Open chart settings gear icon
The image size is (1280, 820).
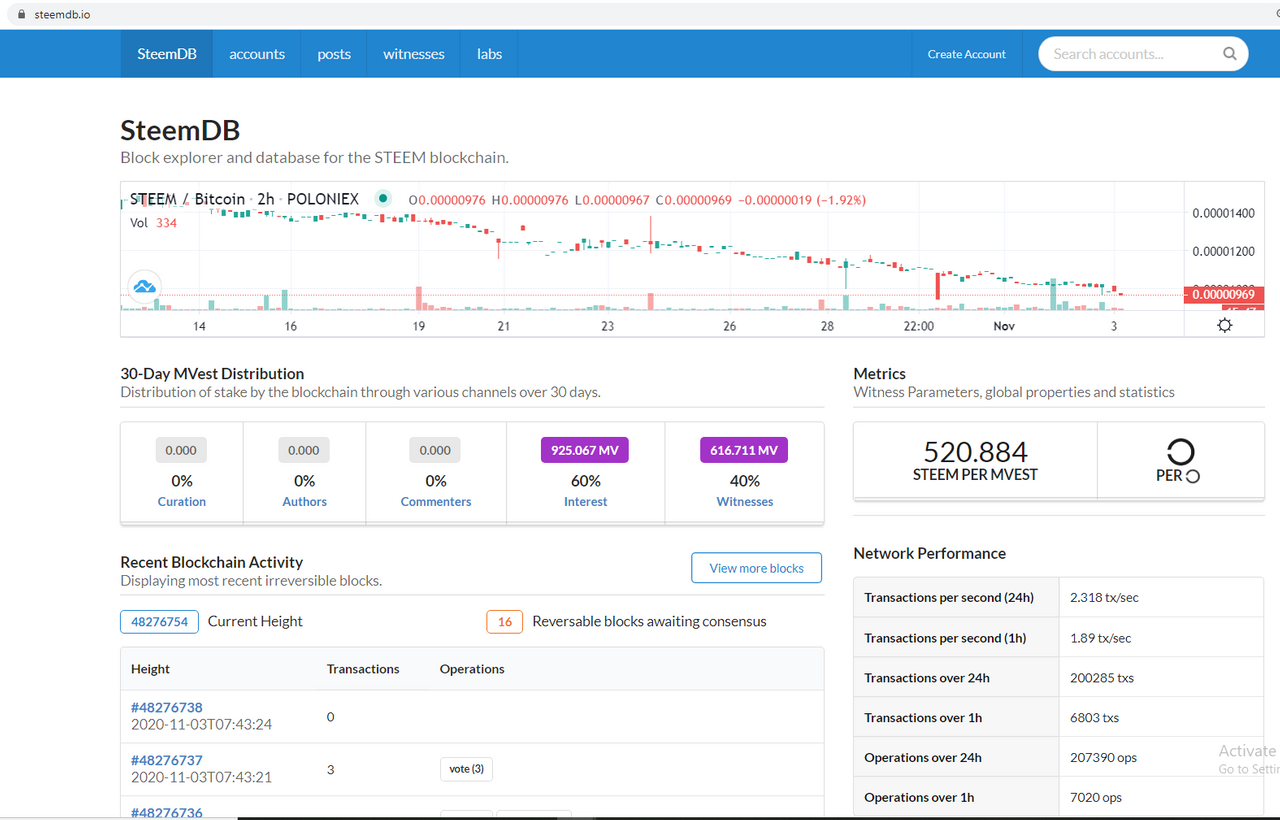point(1224,325)
